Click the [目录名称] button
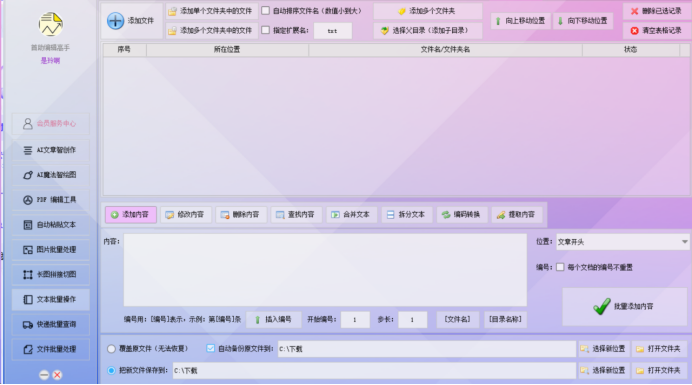 tap(505, 319)
